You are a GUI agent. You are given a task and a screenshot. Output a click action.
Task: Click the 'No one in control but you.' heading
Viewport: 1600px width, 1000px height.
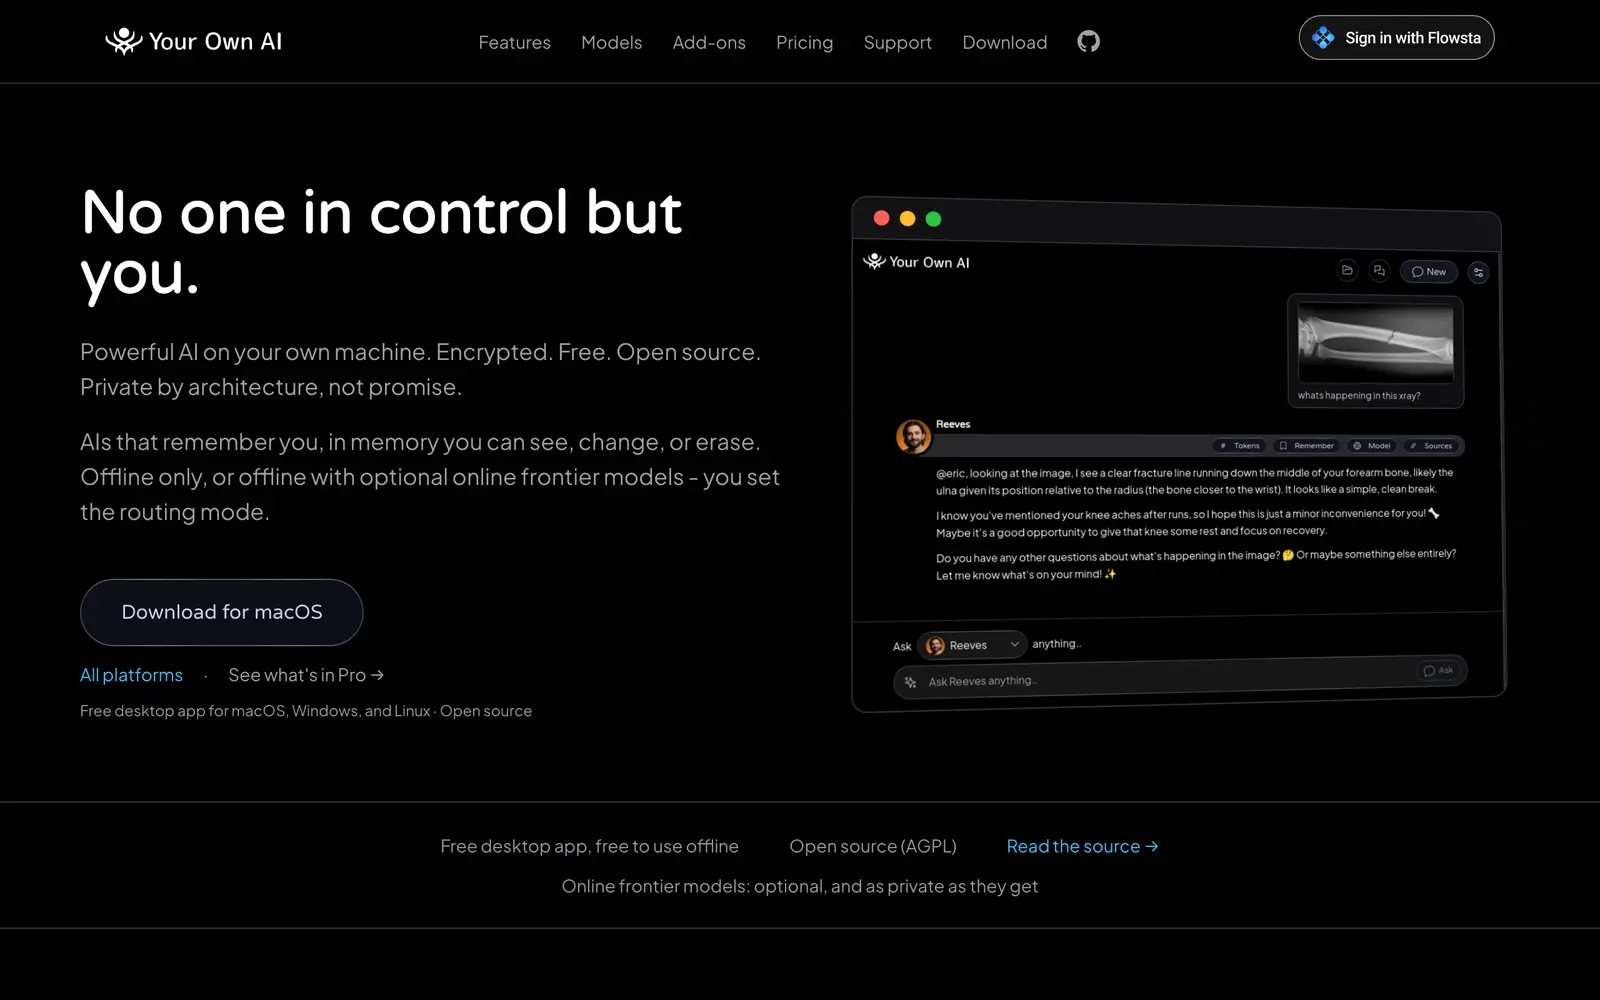[x=381, y=243]
